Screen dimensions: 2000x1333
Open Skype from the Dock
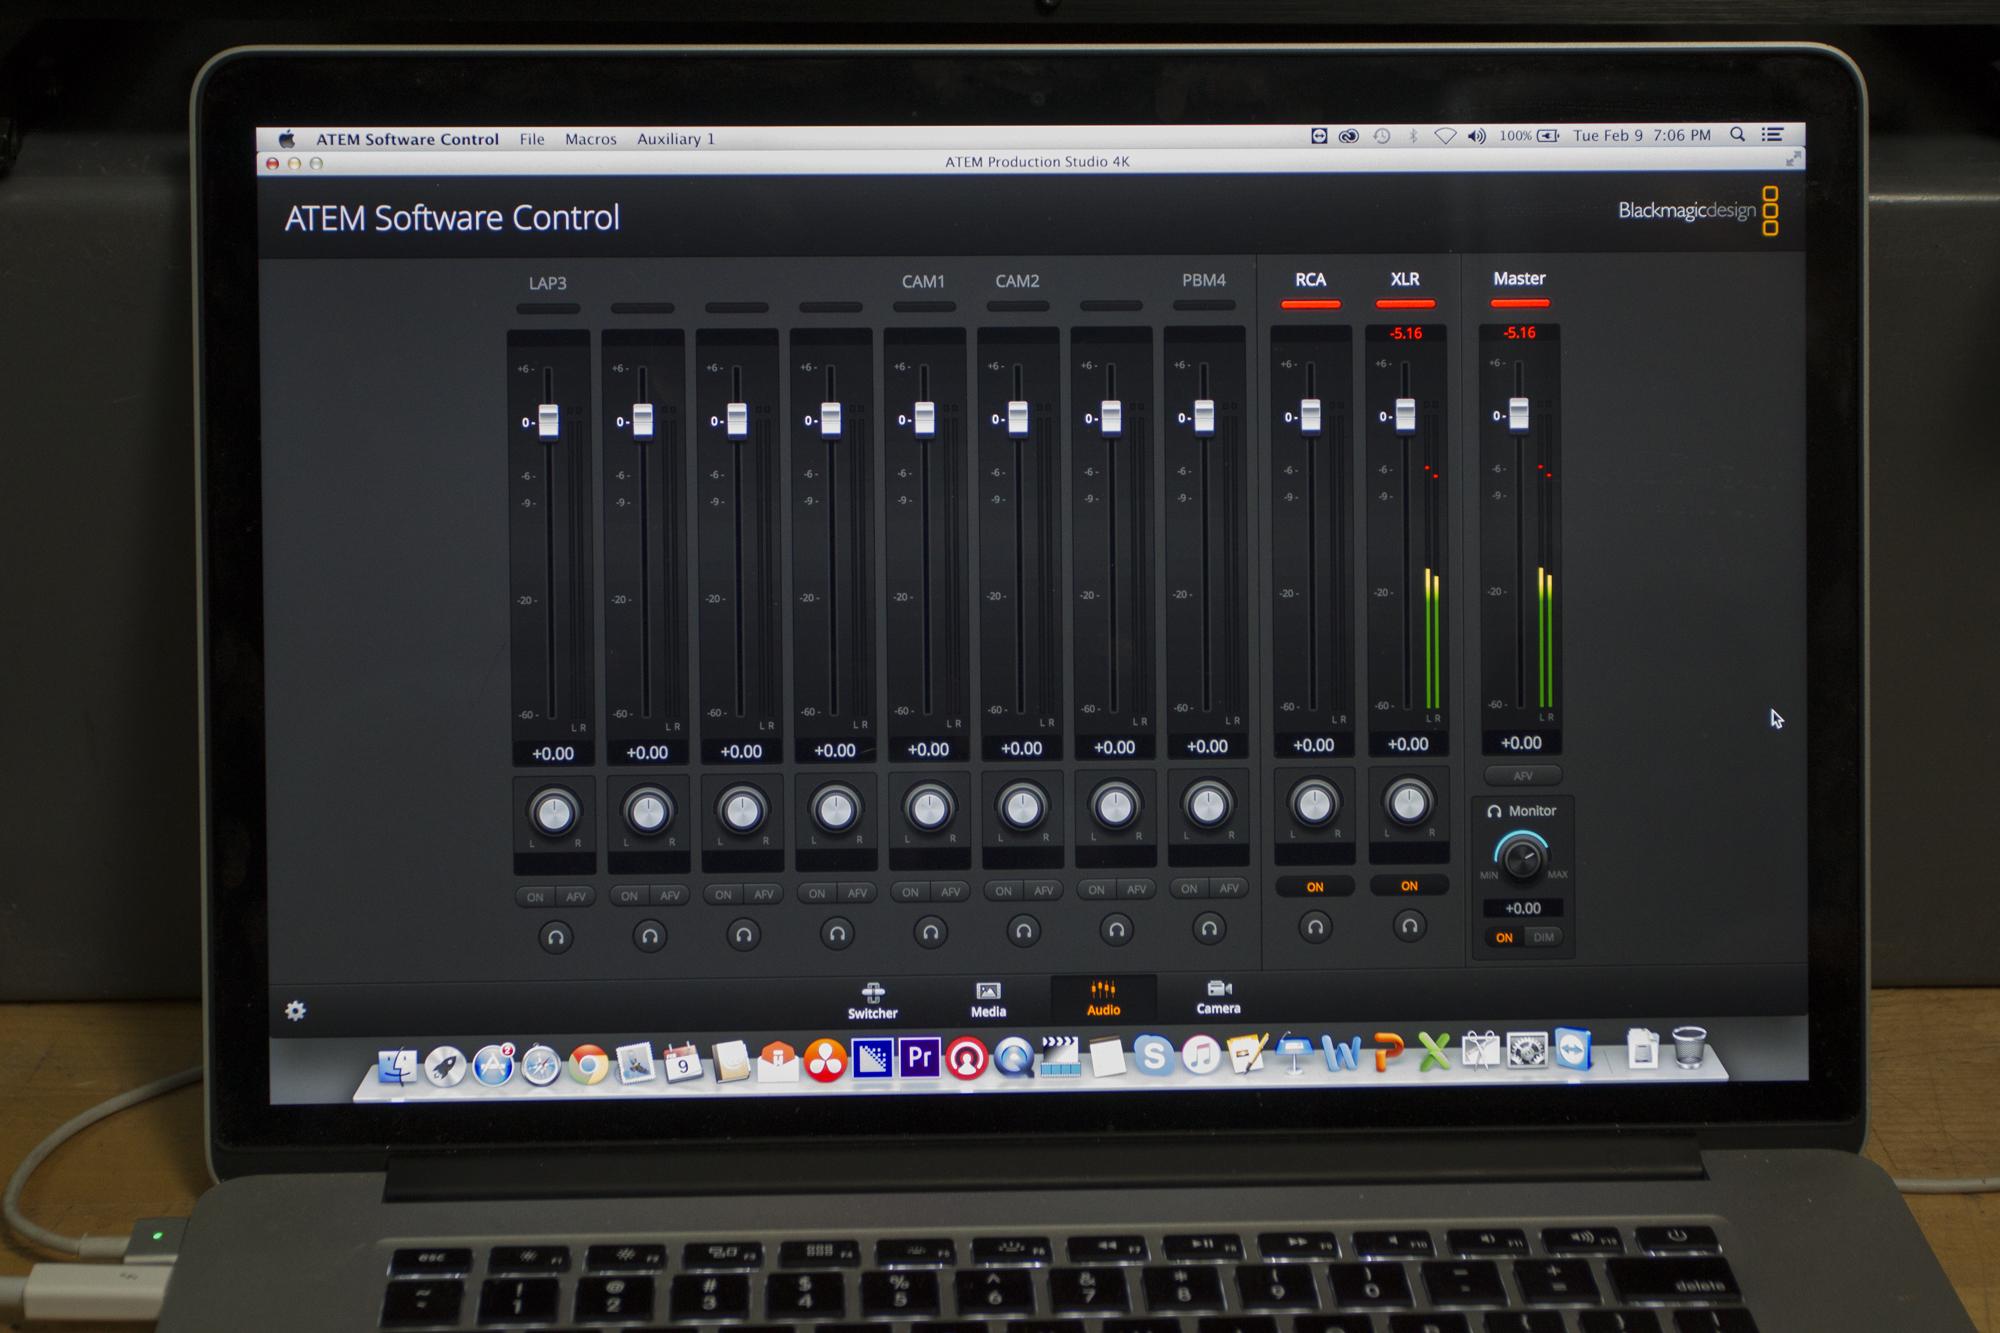pos(1153,1056)
